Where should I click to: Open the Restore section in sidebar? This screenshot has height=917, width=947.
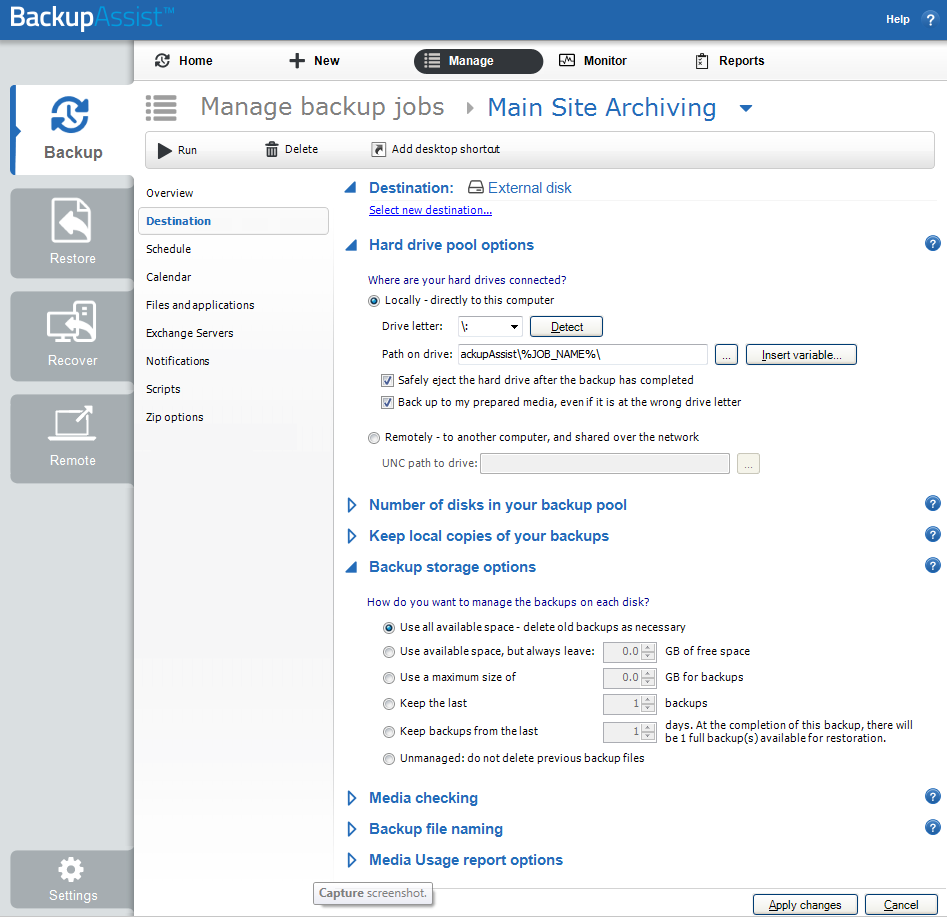point(72,233)
